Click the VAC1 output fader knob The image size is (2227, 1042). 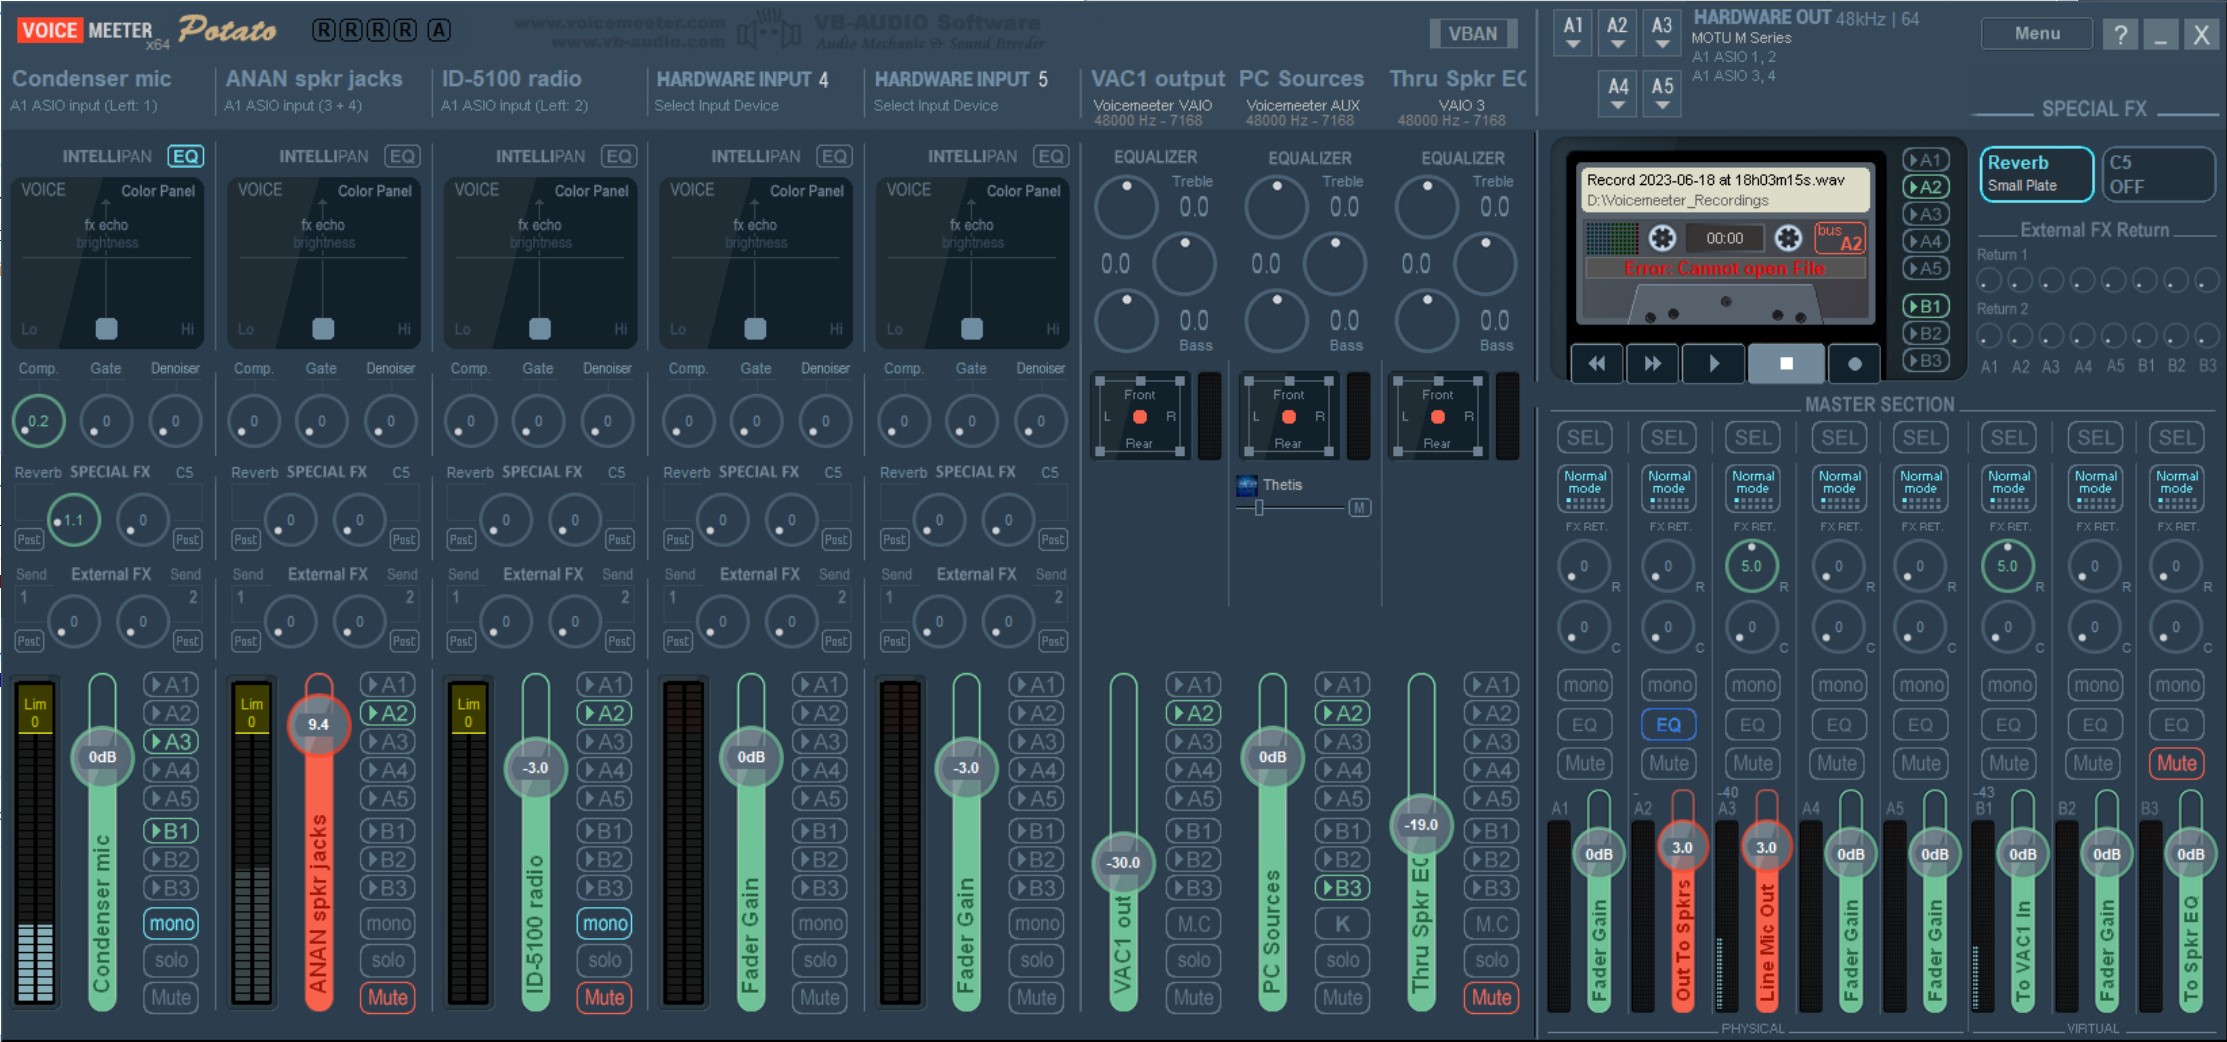(1123, 862)
